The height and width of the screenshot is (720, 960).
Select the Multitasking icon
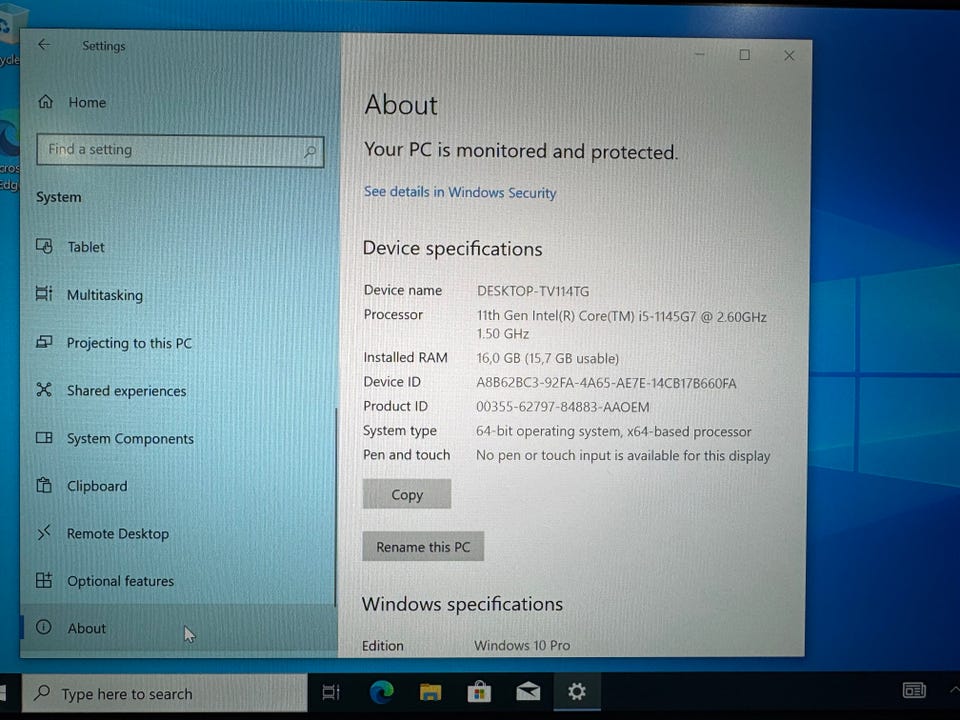tap(44, 294)
